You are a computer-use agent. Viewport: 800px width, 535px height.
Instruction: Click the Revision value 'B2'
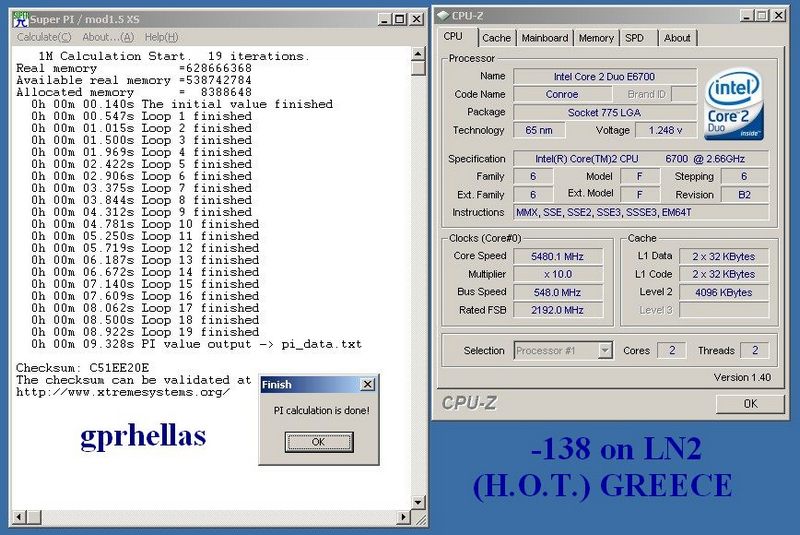point(744,195)
